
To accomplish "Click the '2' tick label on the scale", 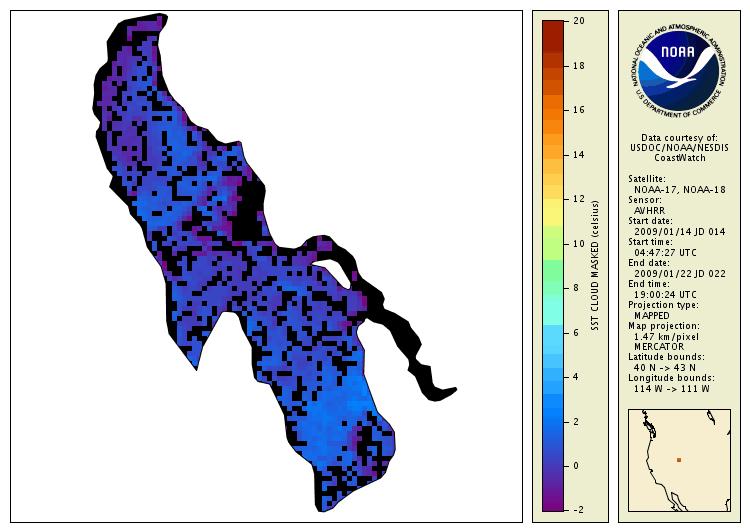I will pyautogui.click(x=576, y=421).
